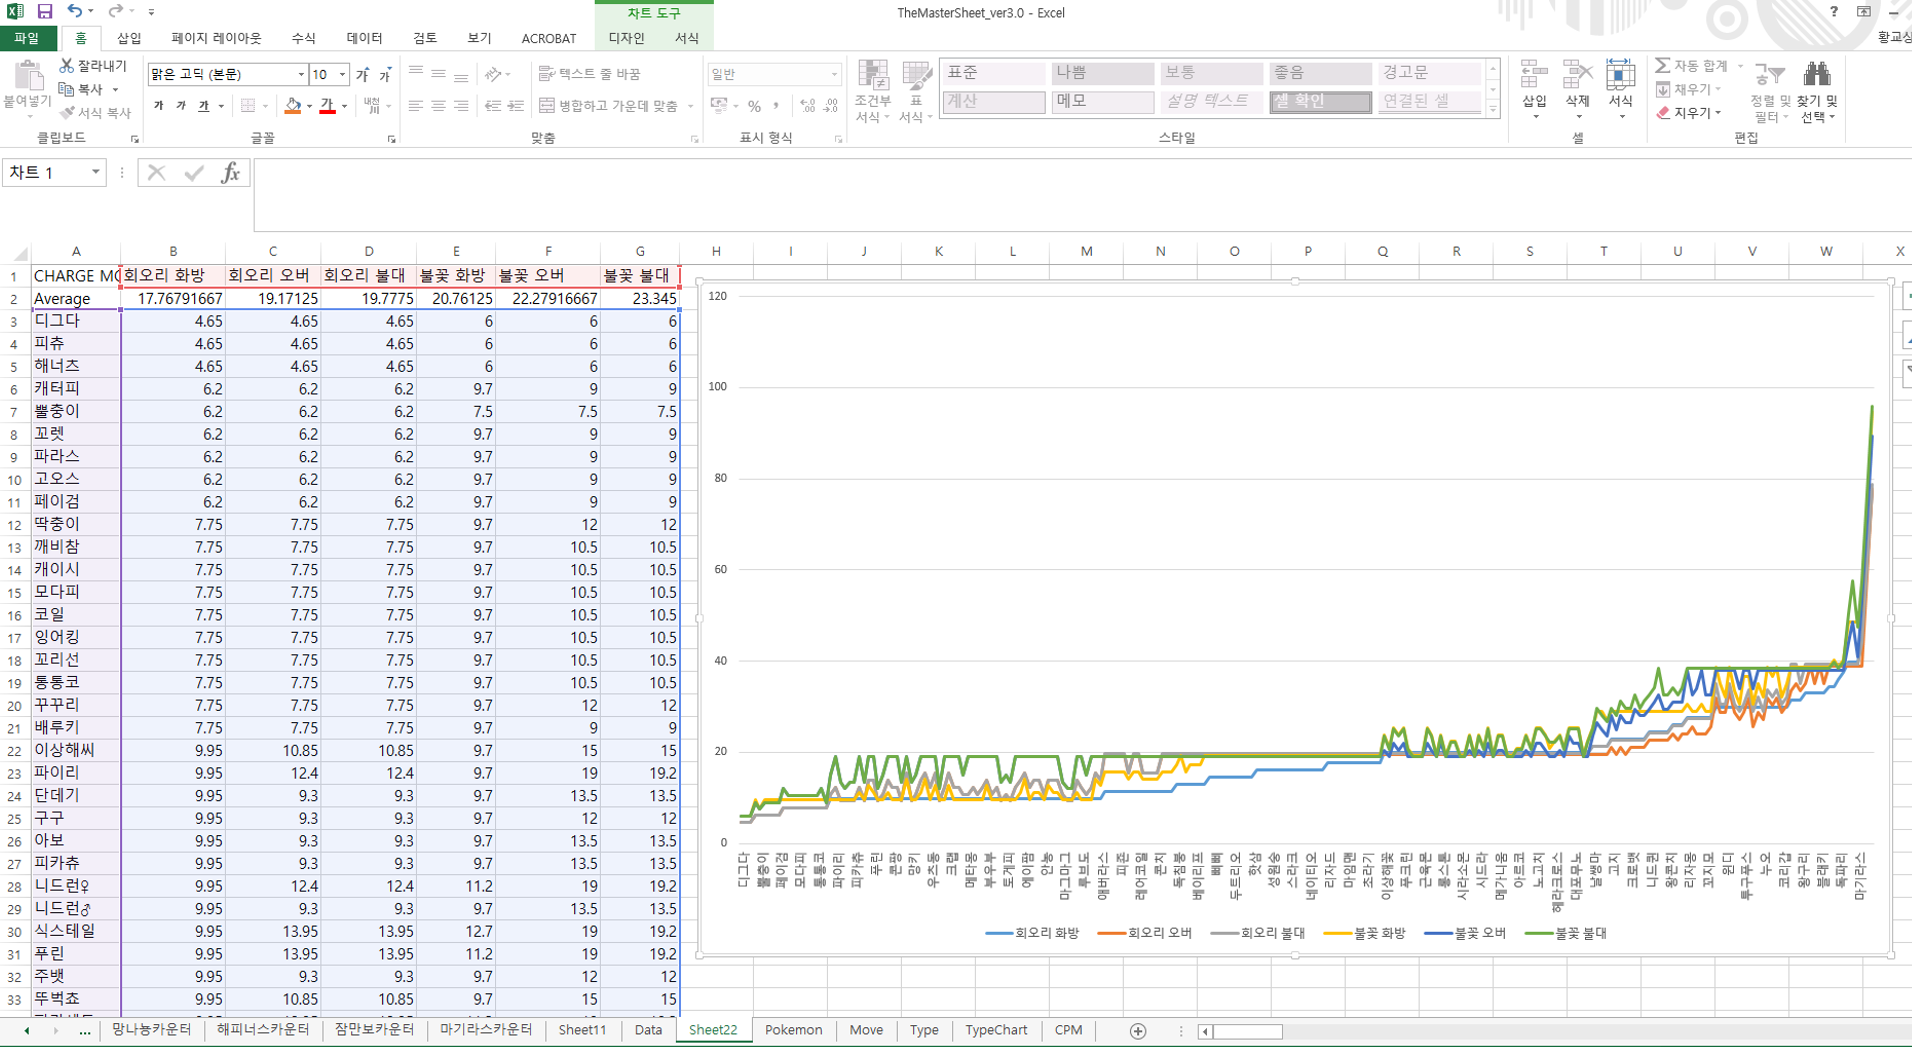Open Format as Table (표 서식)
Viewport: 1912px width, 1047px height.
[x=915, y=92]
